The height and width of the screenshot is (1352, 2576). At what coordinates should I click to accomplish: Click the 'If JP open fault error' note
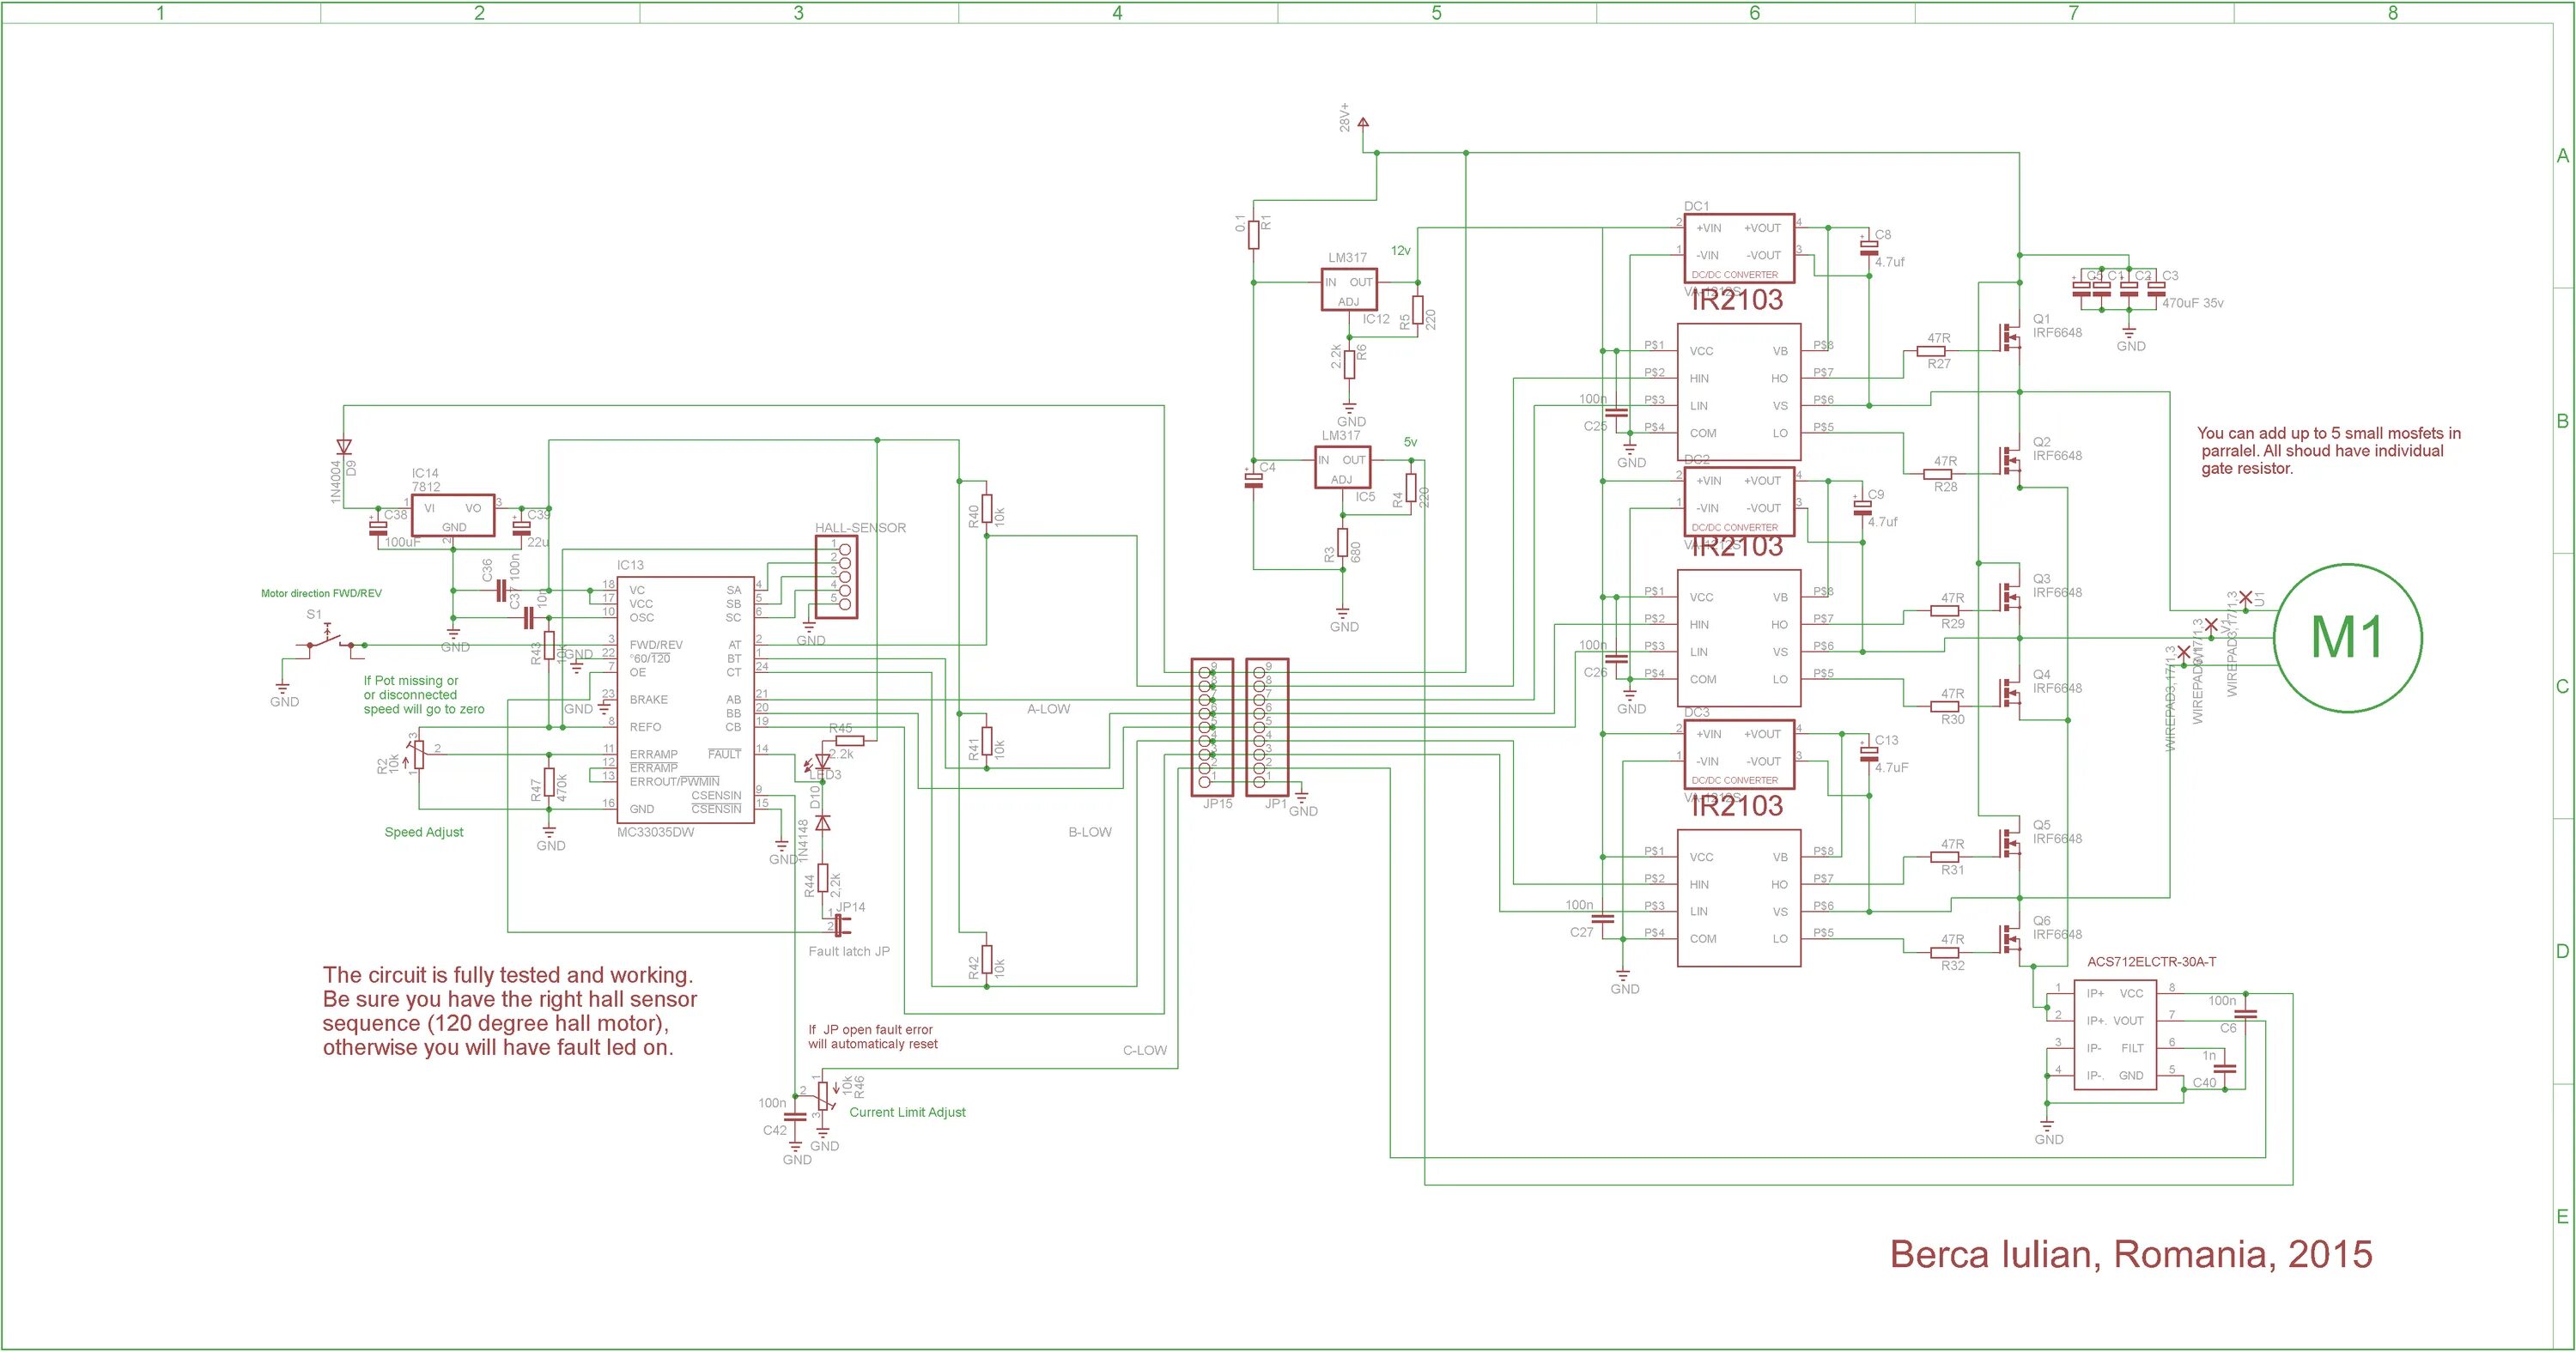coord(873,1036)
